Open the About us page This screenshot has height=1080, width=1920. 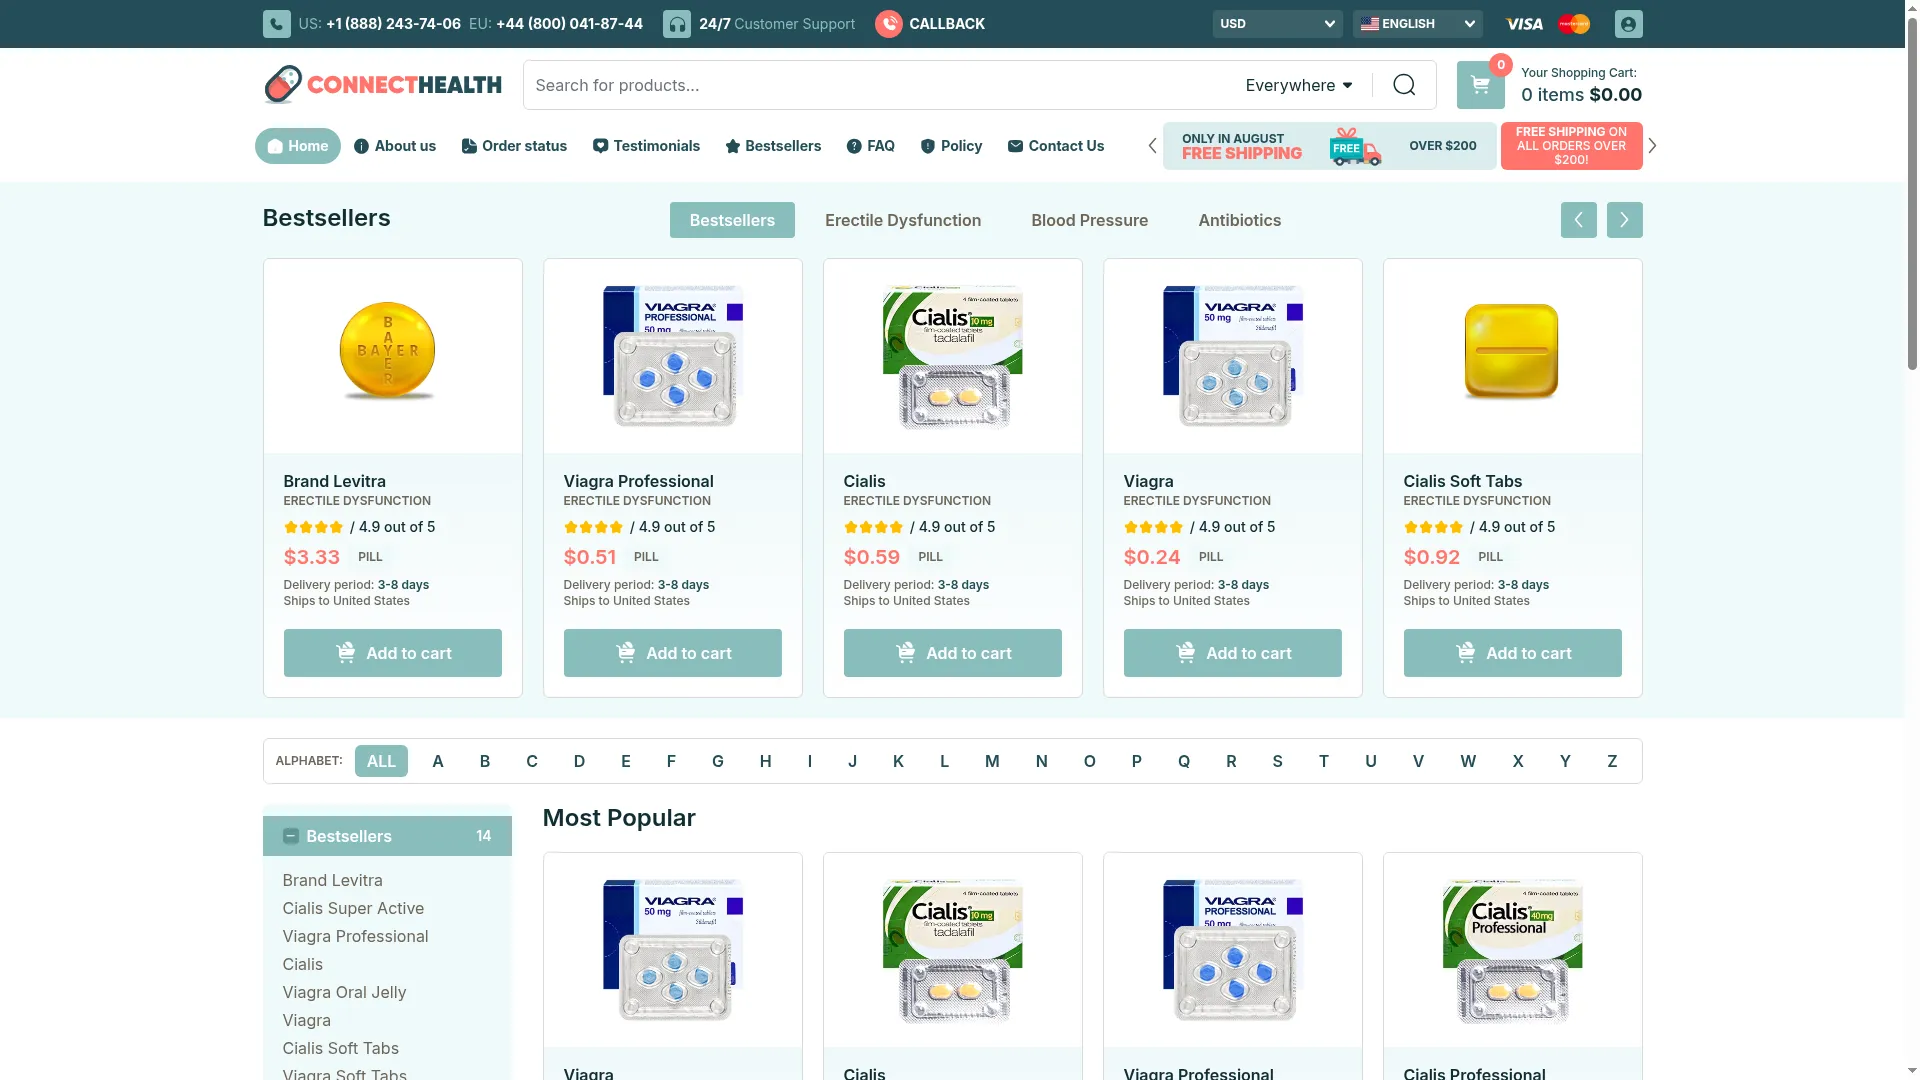pyautogui.click(x=395, y=146)
